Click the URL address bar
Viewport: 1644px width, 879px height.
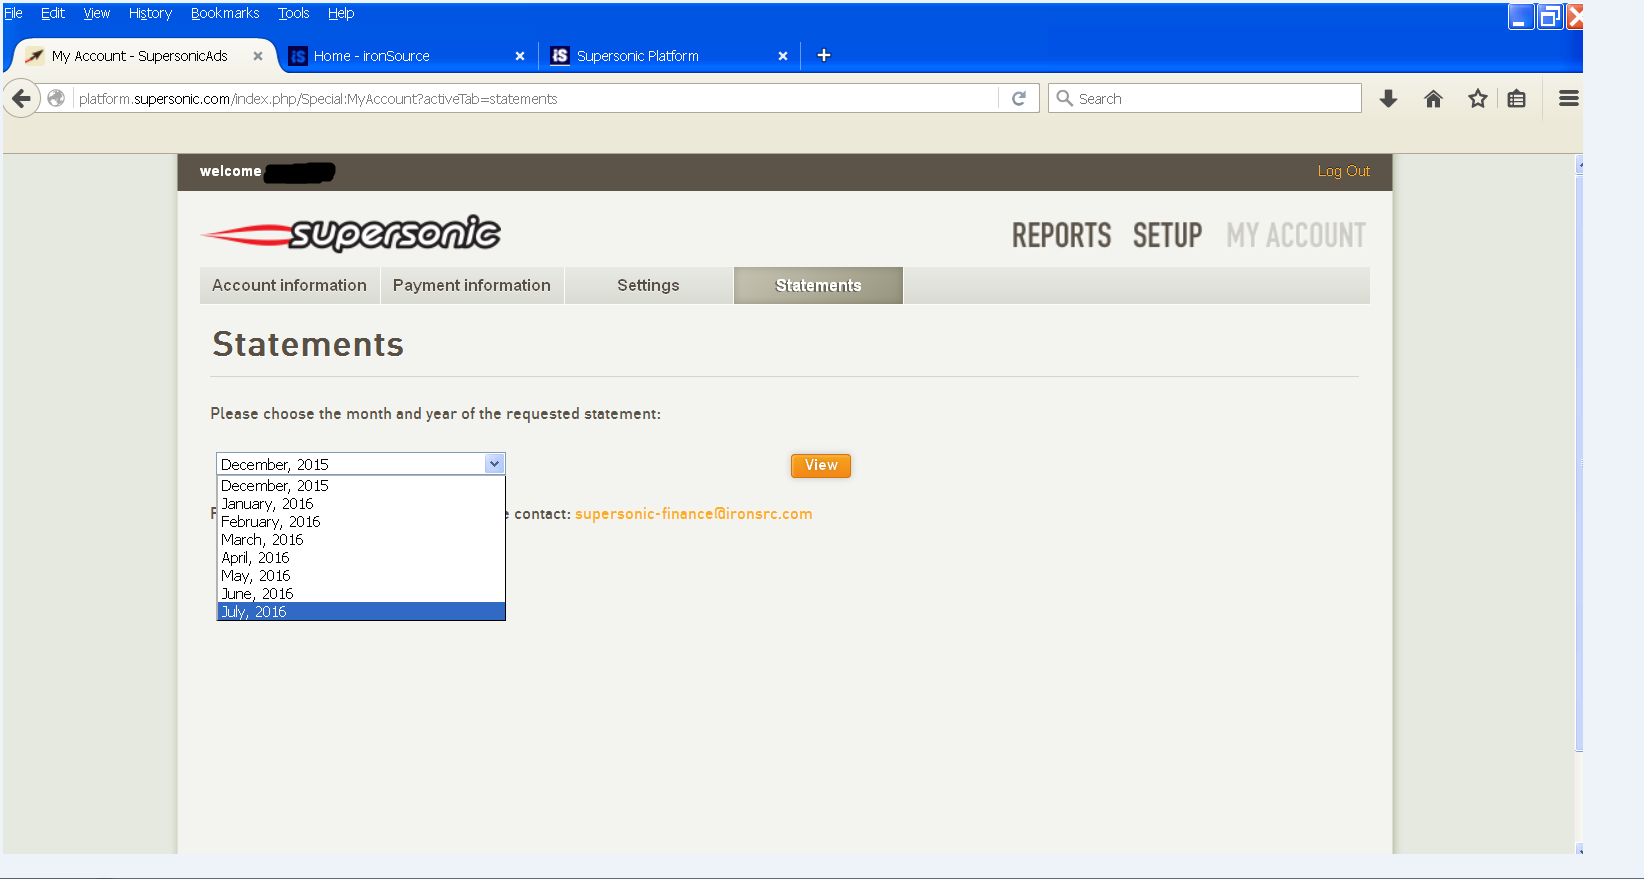(x=537, y=98)
